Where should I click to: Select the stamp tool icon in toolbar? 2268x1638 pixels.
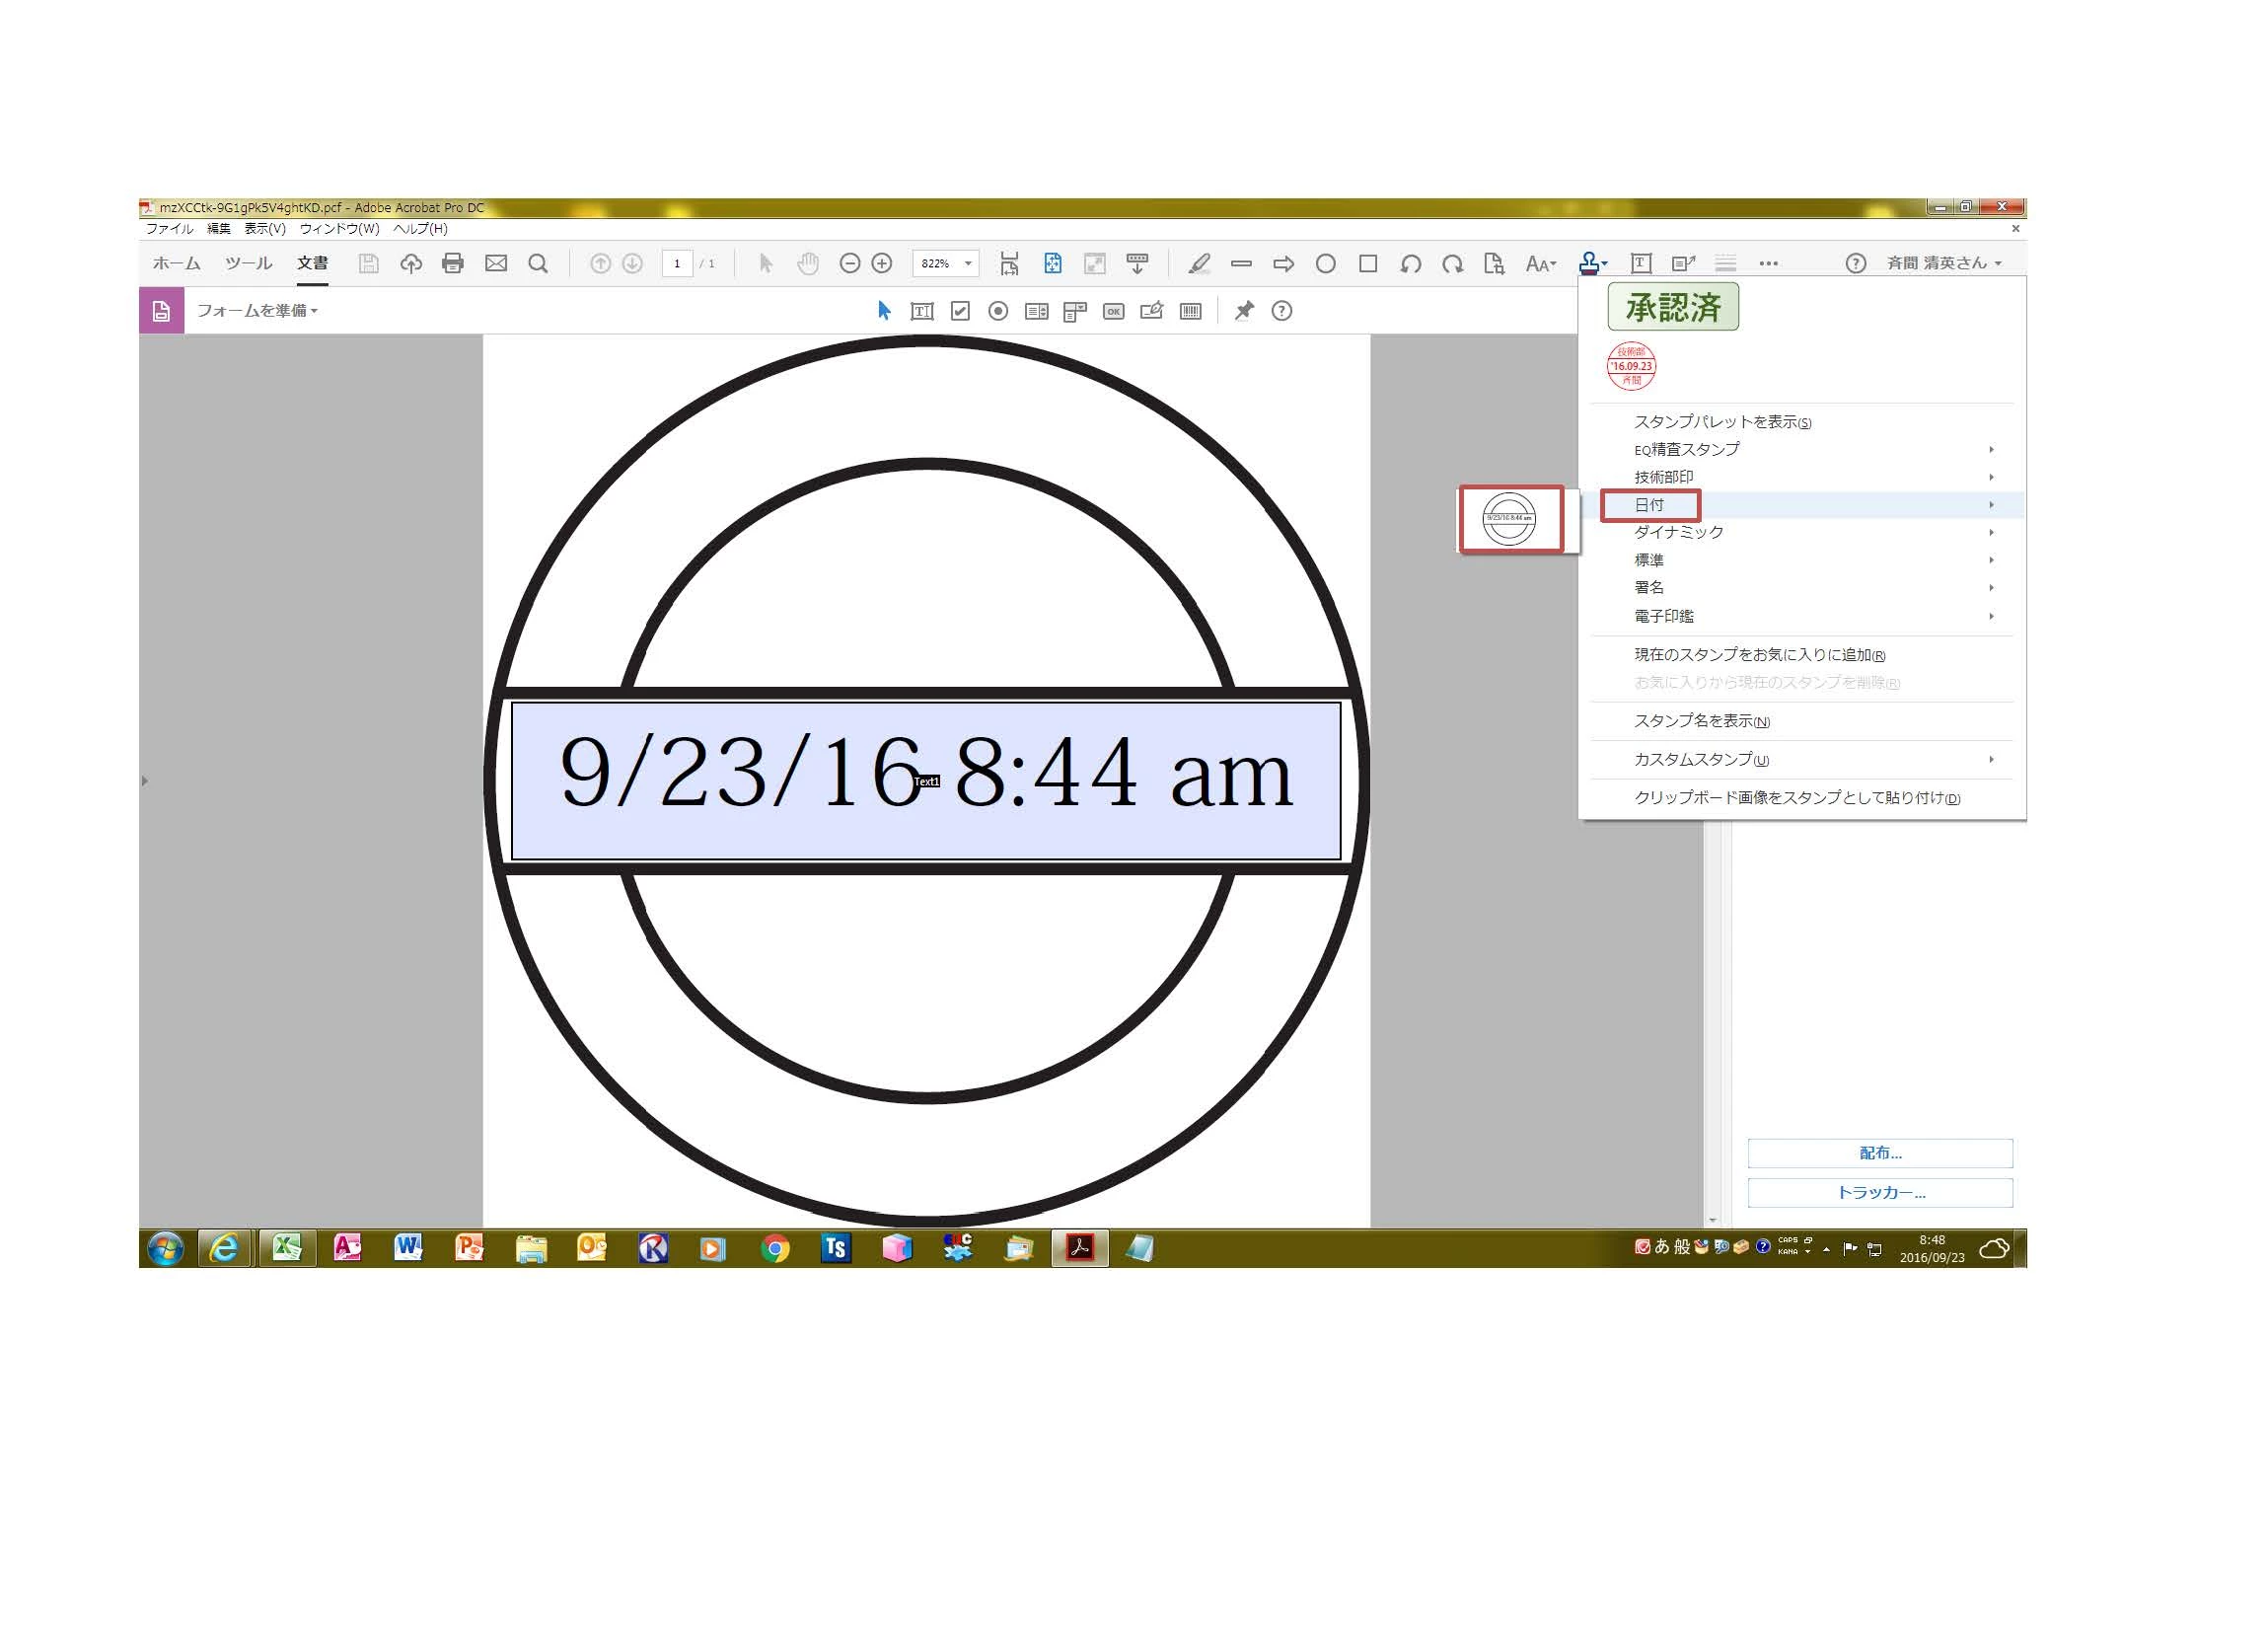1589,264
